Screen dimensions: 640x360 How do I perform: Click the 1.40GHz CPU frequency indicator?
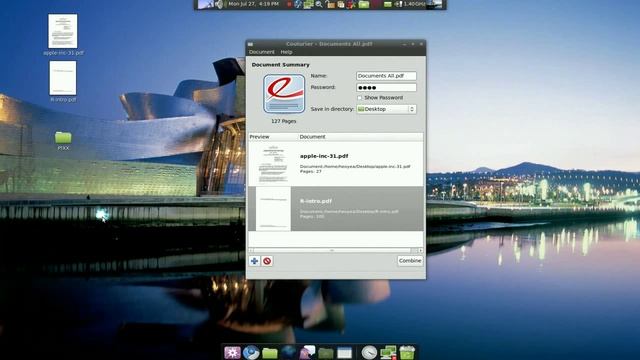414,4
